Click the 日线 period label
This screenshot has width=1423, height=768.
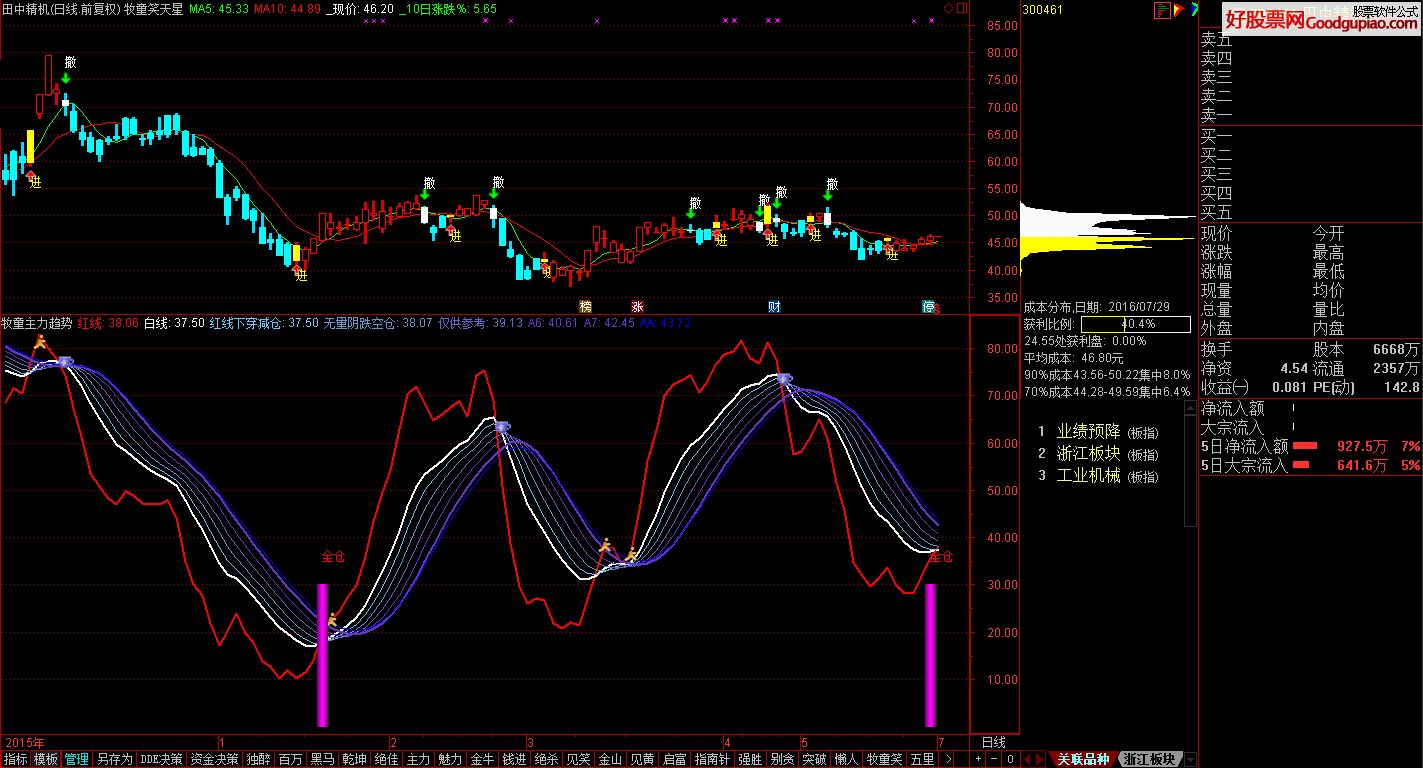tap(993, 743)
